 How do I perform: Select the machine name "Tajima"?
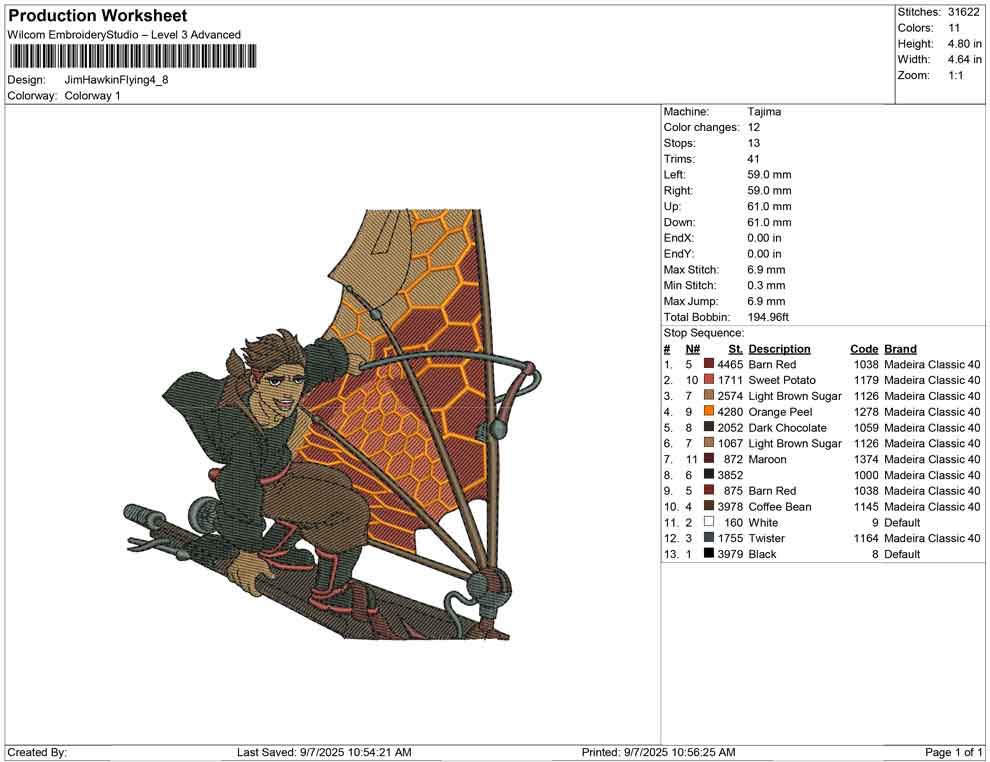tap(764, 112)
